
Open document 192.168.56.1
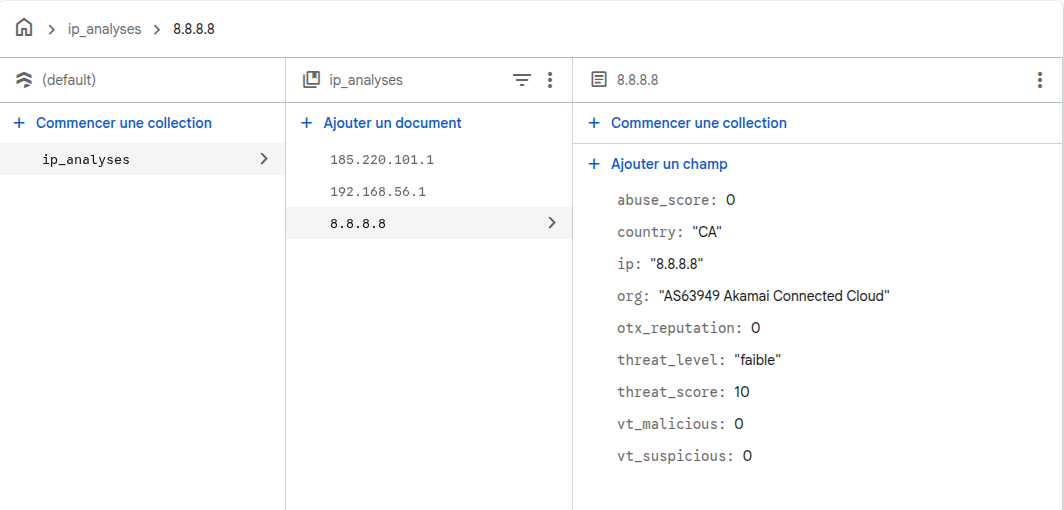coord(377,191)
